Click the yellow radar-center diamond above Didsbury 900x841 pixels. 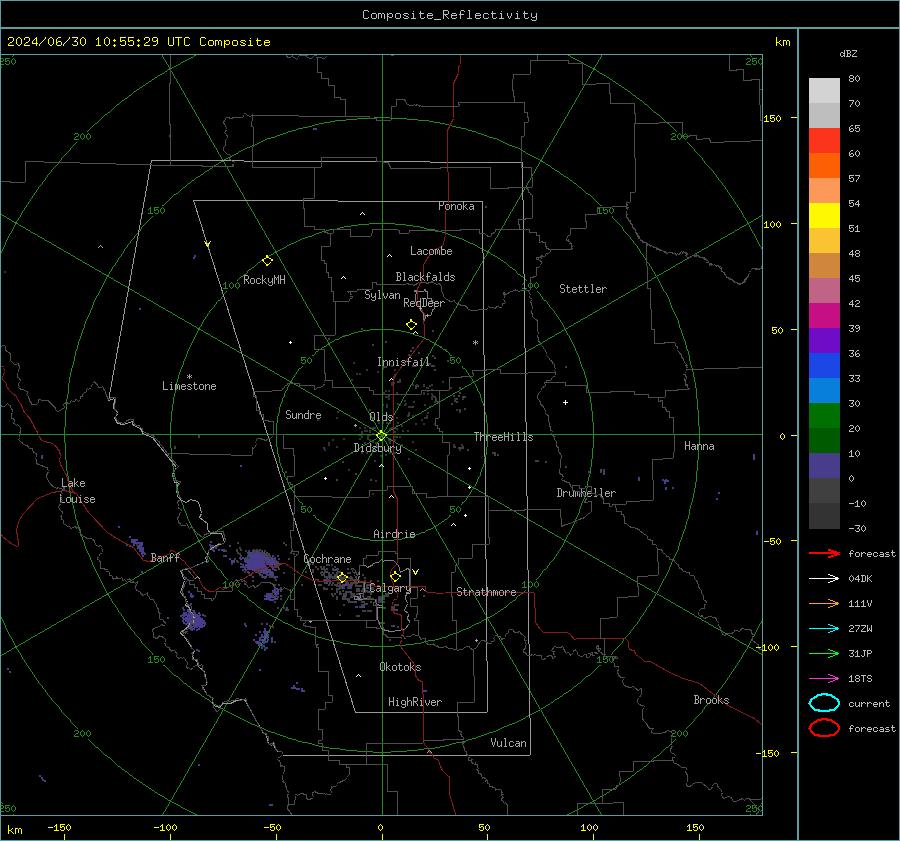tap(381, 436)
